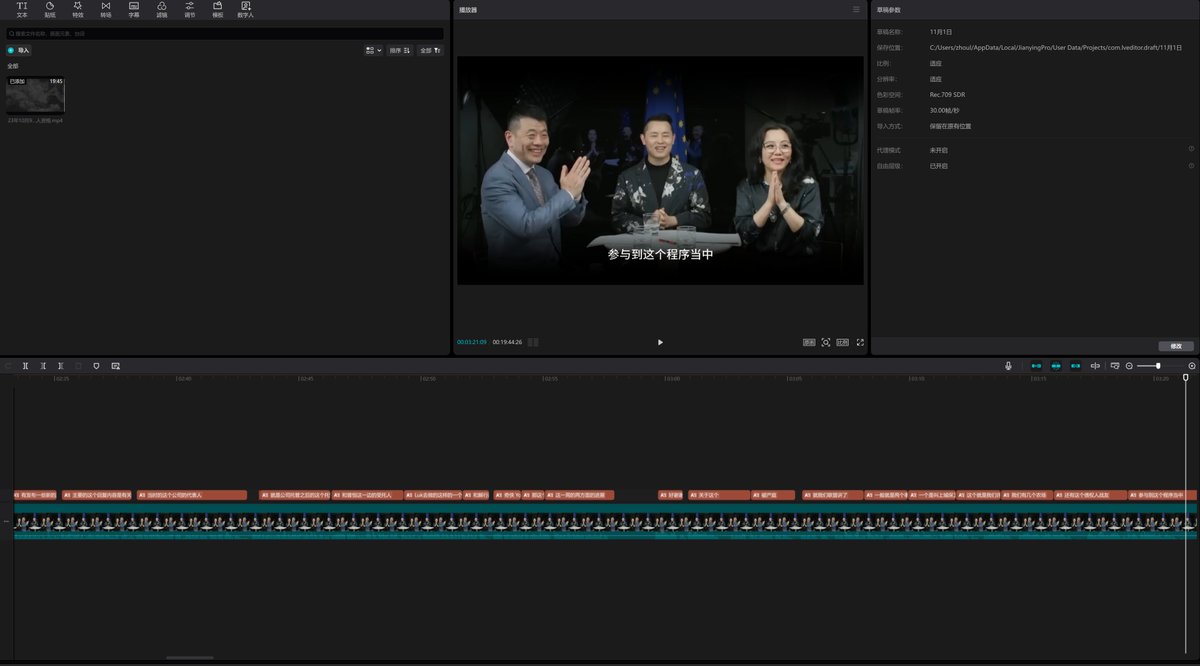Click the 修改 button in draft parameters
This screenshot has height=666, width=1200.
coord(1176,346)
